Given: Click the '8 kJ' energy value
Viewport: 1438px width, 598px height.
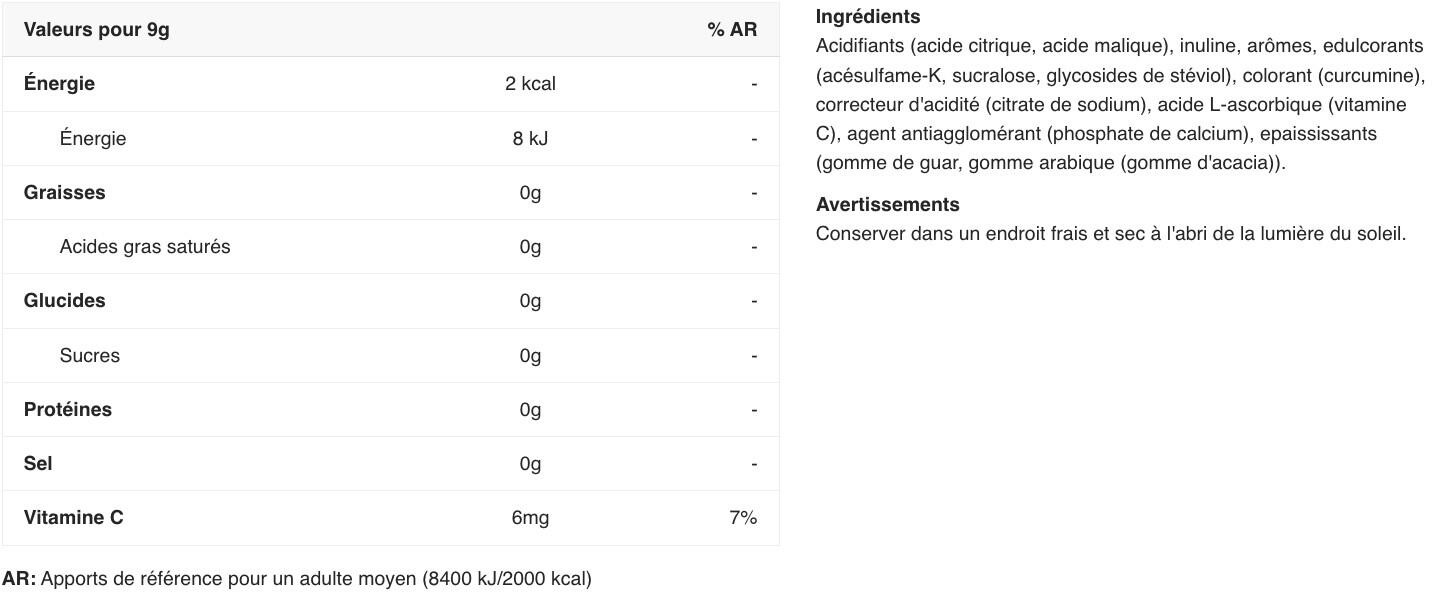Looking at the screenshot, I should [530, 139].
